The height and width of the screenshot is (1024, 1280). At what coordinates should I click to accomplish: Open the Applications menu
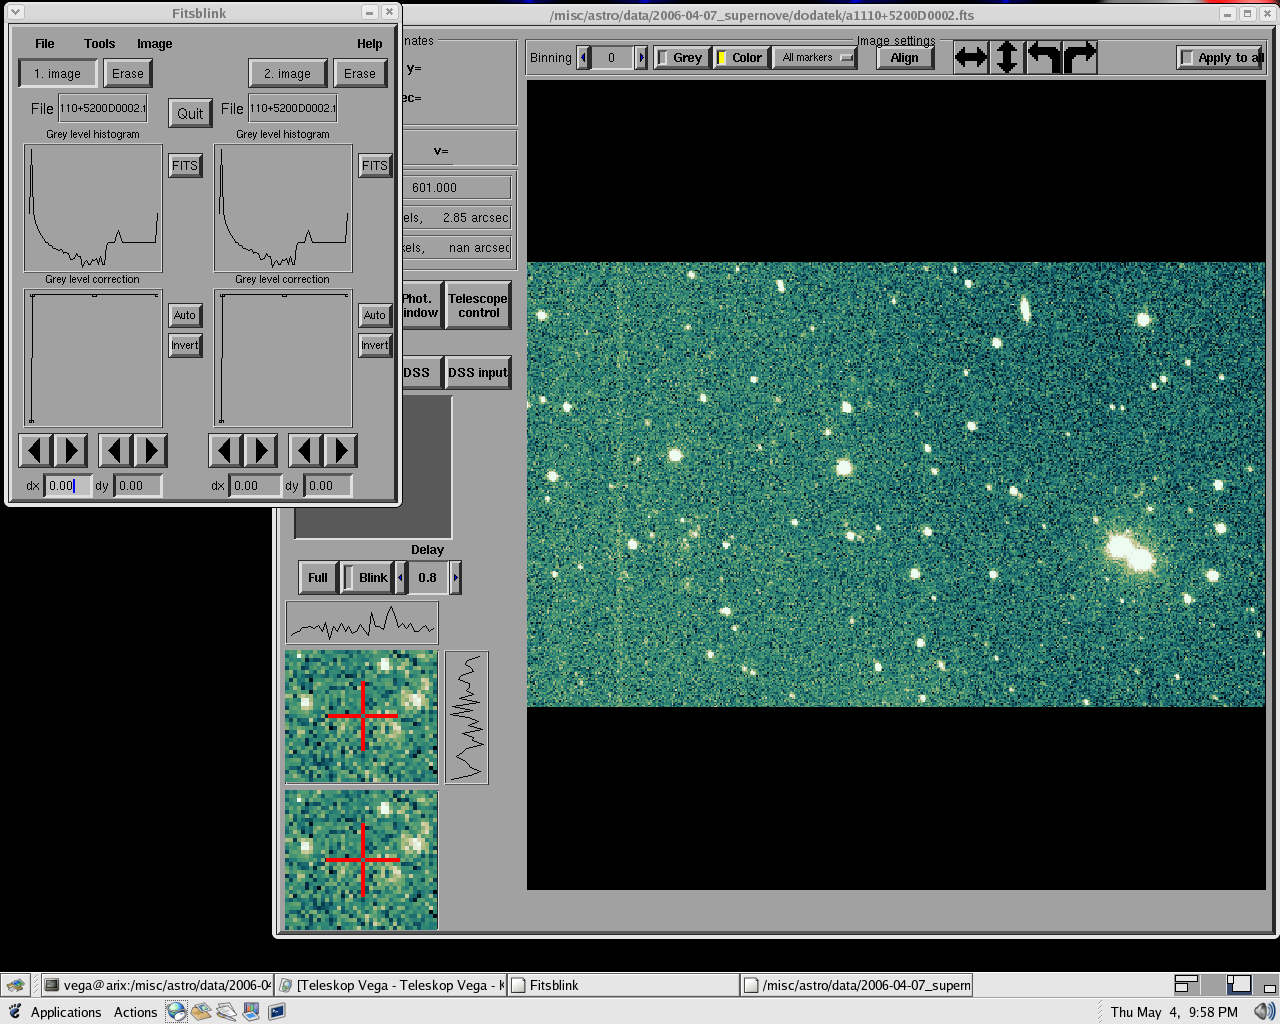[66, 1012]
